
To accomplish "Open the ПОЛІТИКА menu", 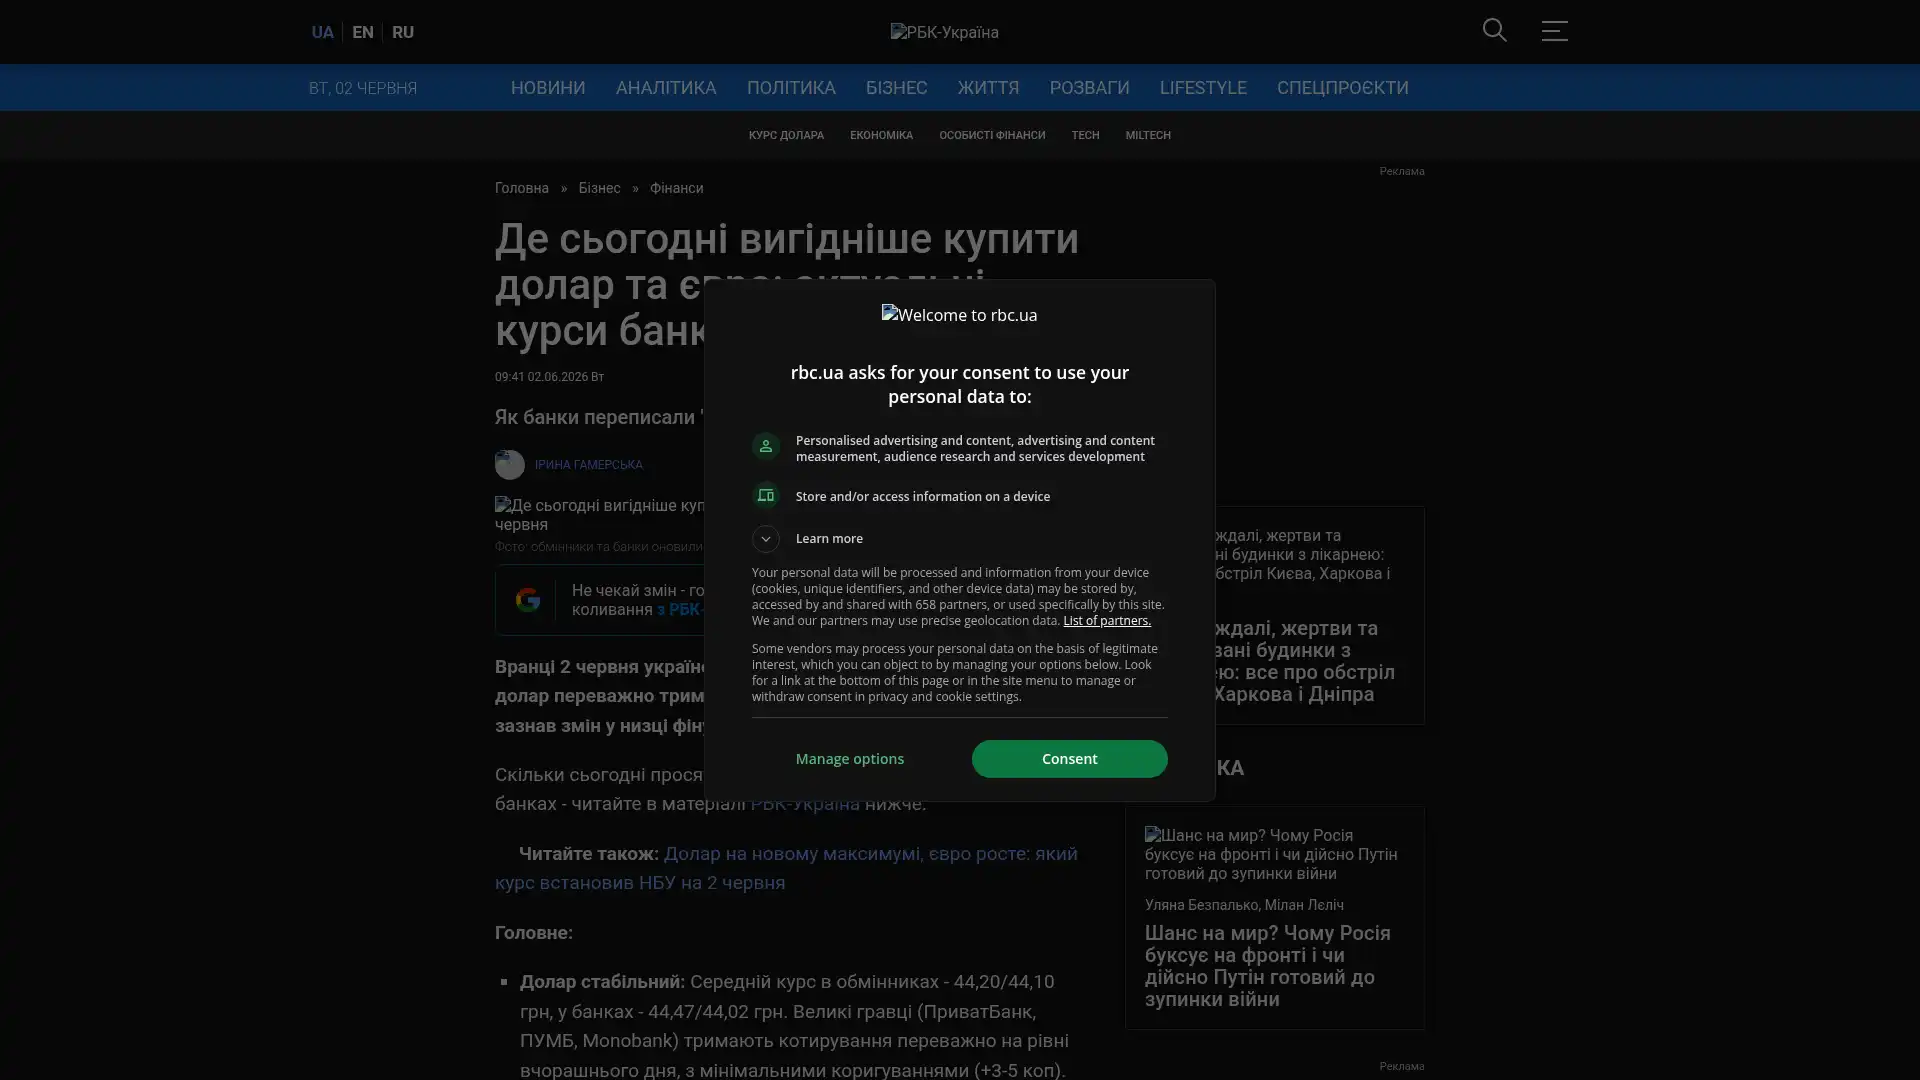I will pos(790,88).
